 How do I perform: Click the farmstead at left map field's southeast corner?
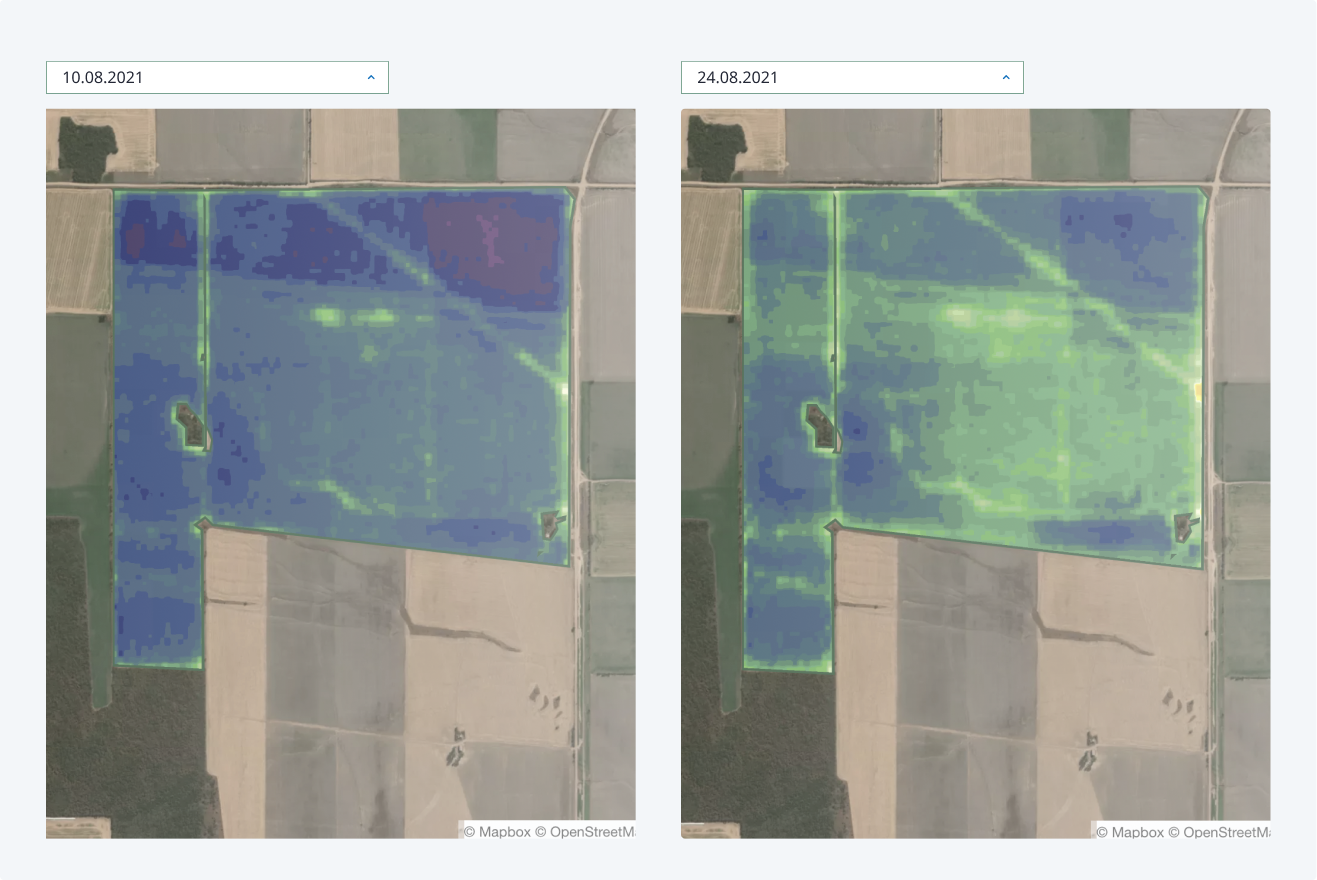(551, 522)
